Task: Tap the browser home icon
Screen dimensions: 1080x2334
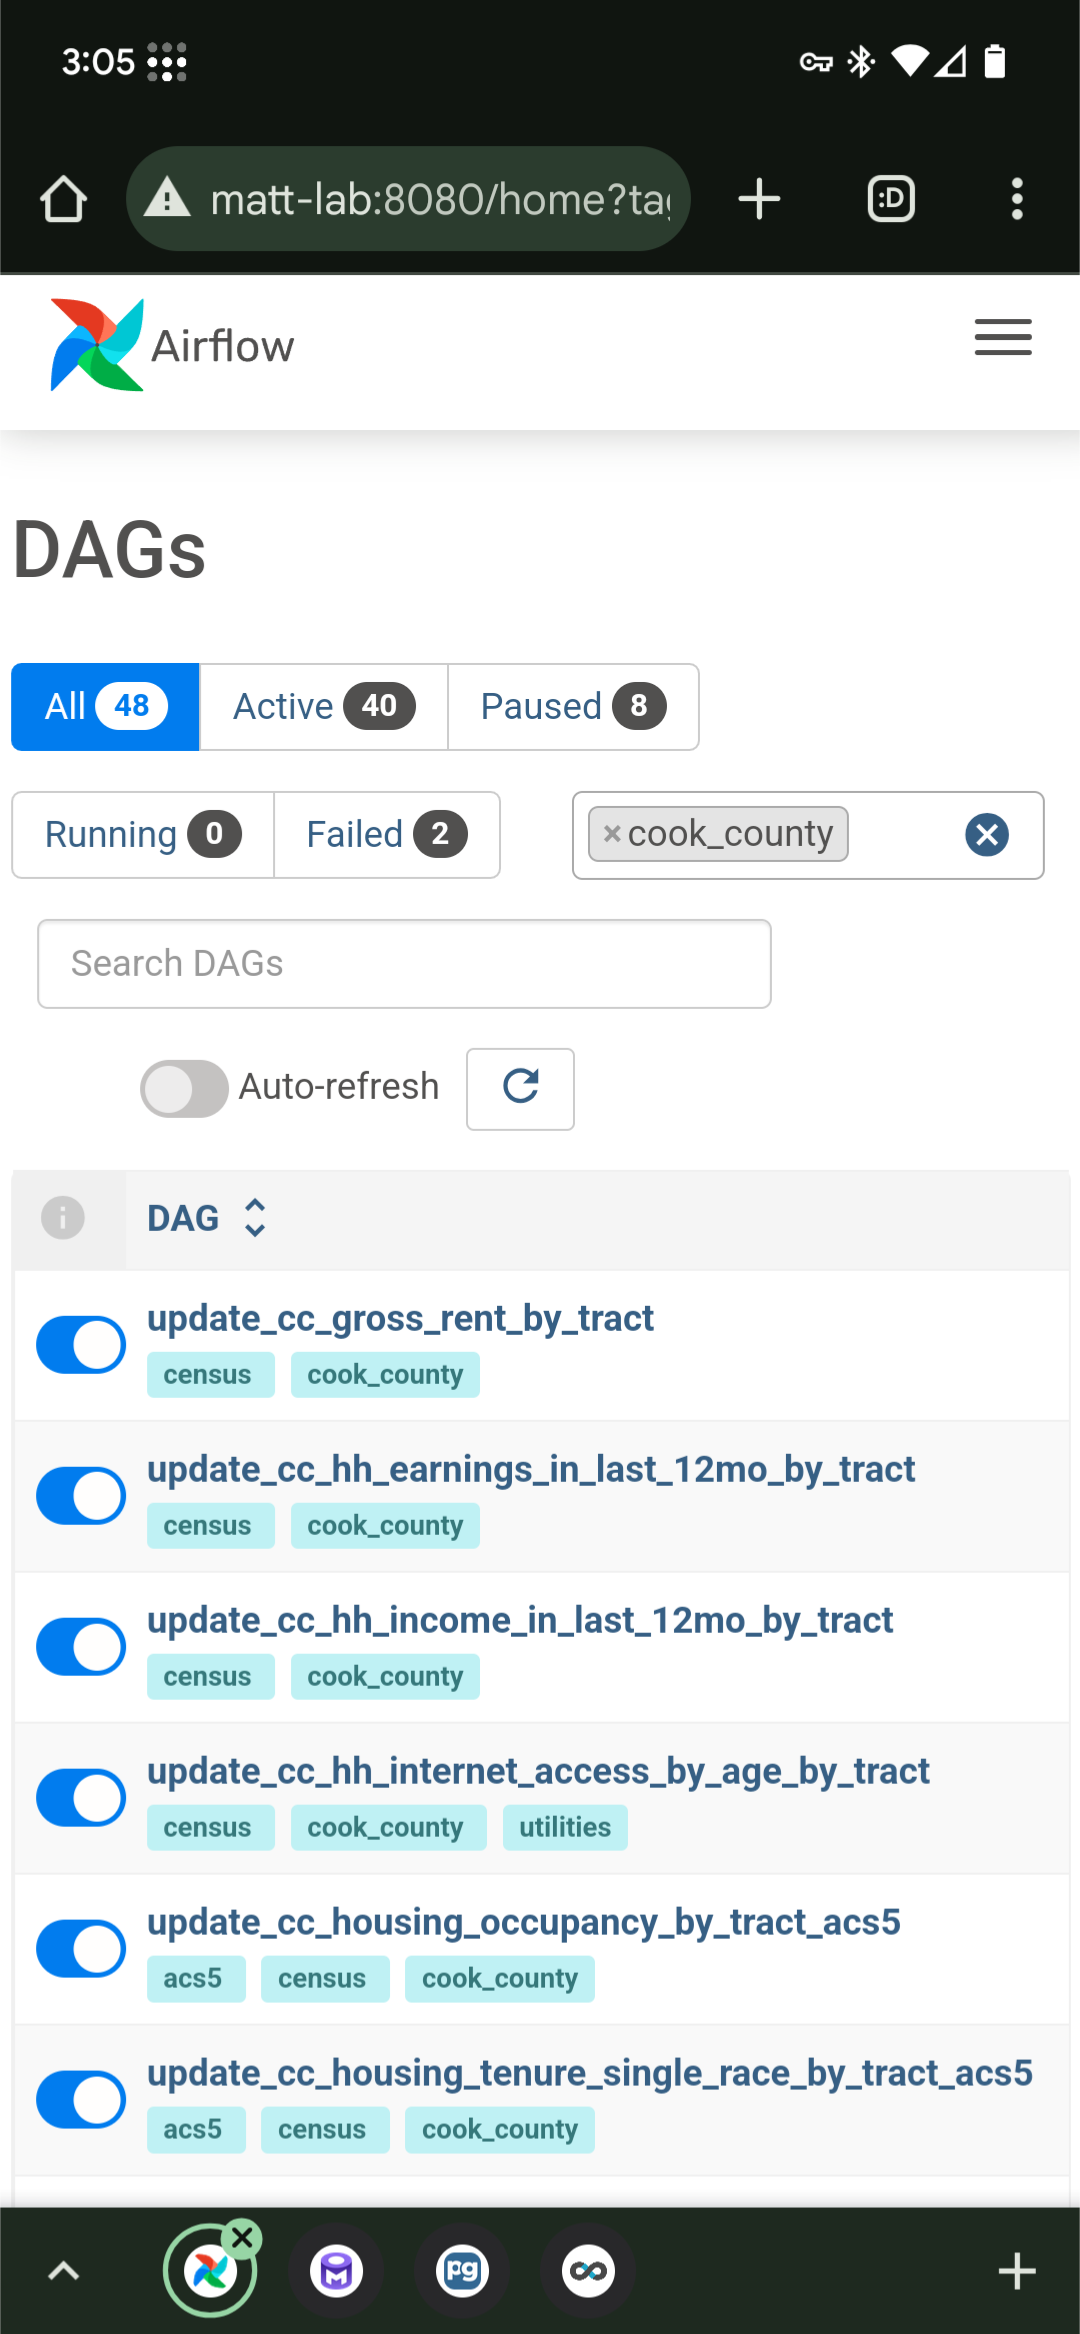Action: [x=63, y=199]
